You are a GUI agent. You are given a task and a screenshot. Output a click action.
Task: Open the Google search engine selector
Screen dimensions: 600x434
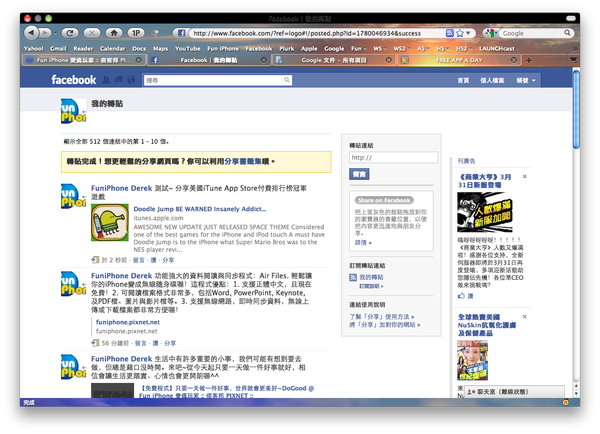tap(490, 33)
